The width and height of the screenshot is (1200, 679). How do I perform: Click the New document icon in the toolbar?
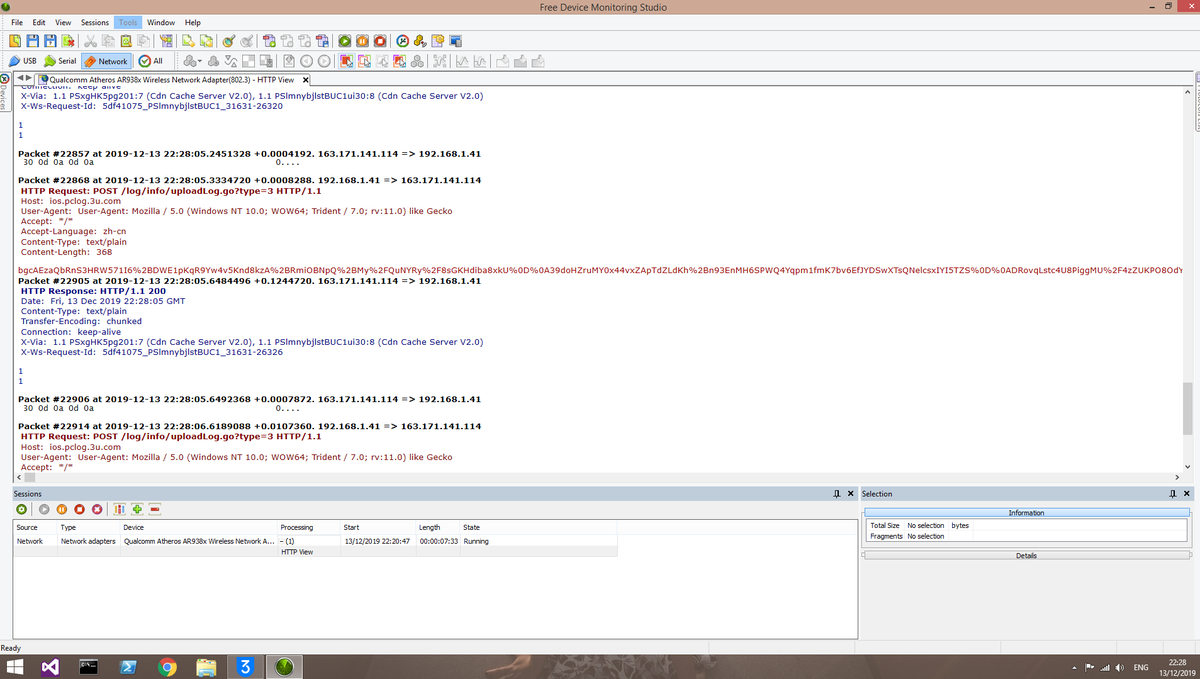(x=17, y=41)
